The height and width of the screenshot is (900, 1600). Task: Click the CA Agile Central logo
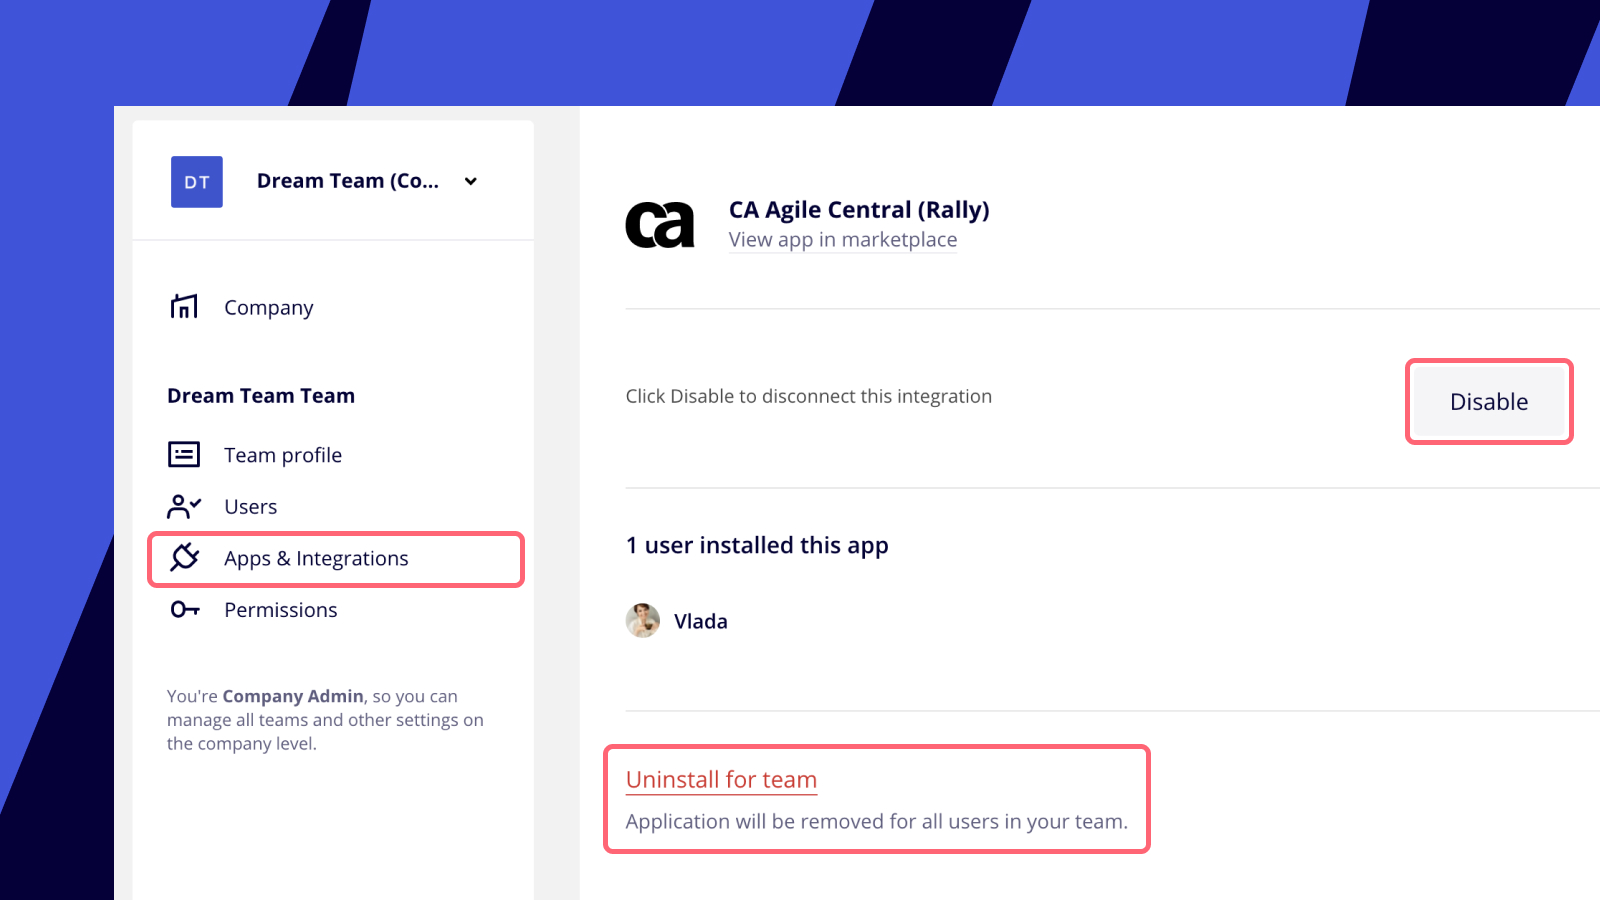tap(660, 225)
